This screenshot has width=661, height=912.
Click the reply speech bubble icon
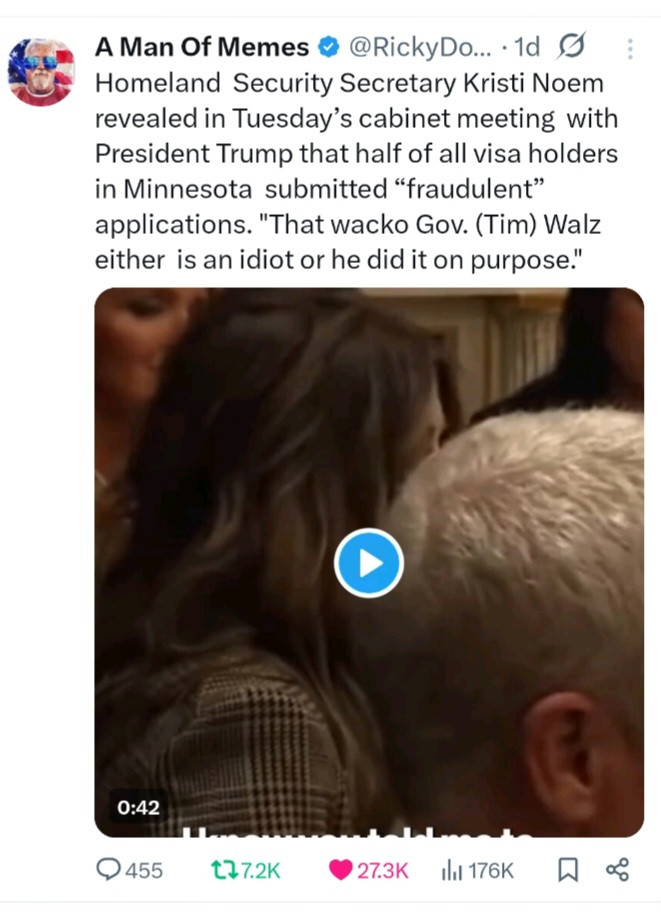click(108, 870)
